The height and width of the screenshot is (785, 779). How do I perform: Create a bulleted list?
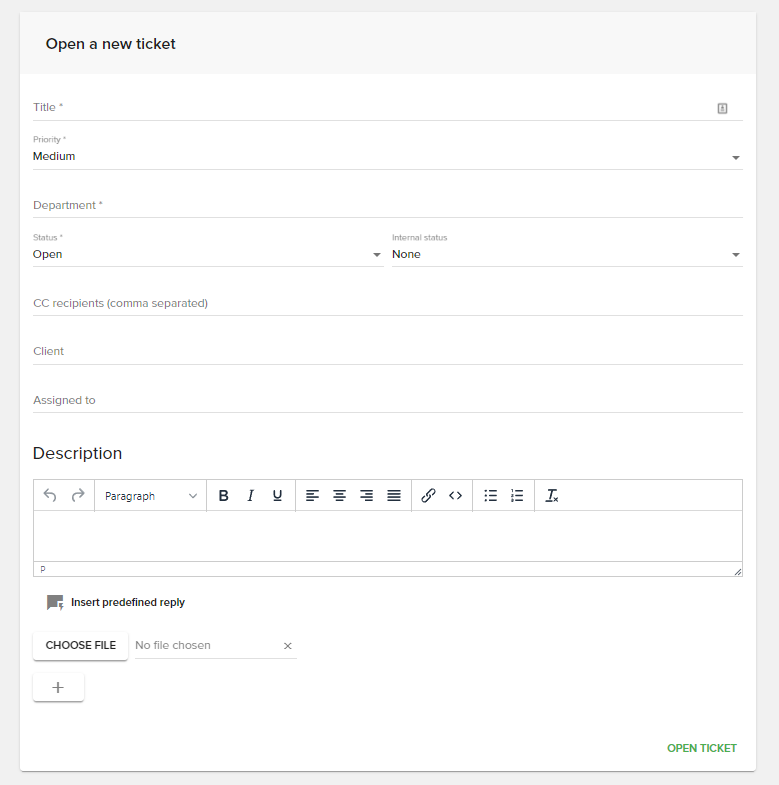(x=490, y=496)
